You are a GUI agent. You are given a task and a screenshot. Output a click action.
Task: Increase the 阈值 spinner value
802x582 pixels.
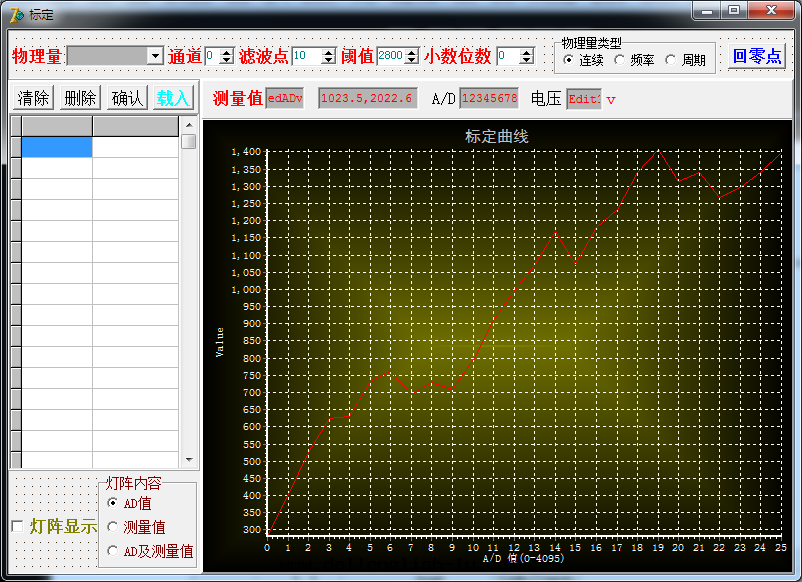(411, 52)
